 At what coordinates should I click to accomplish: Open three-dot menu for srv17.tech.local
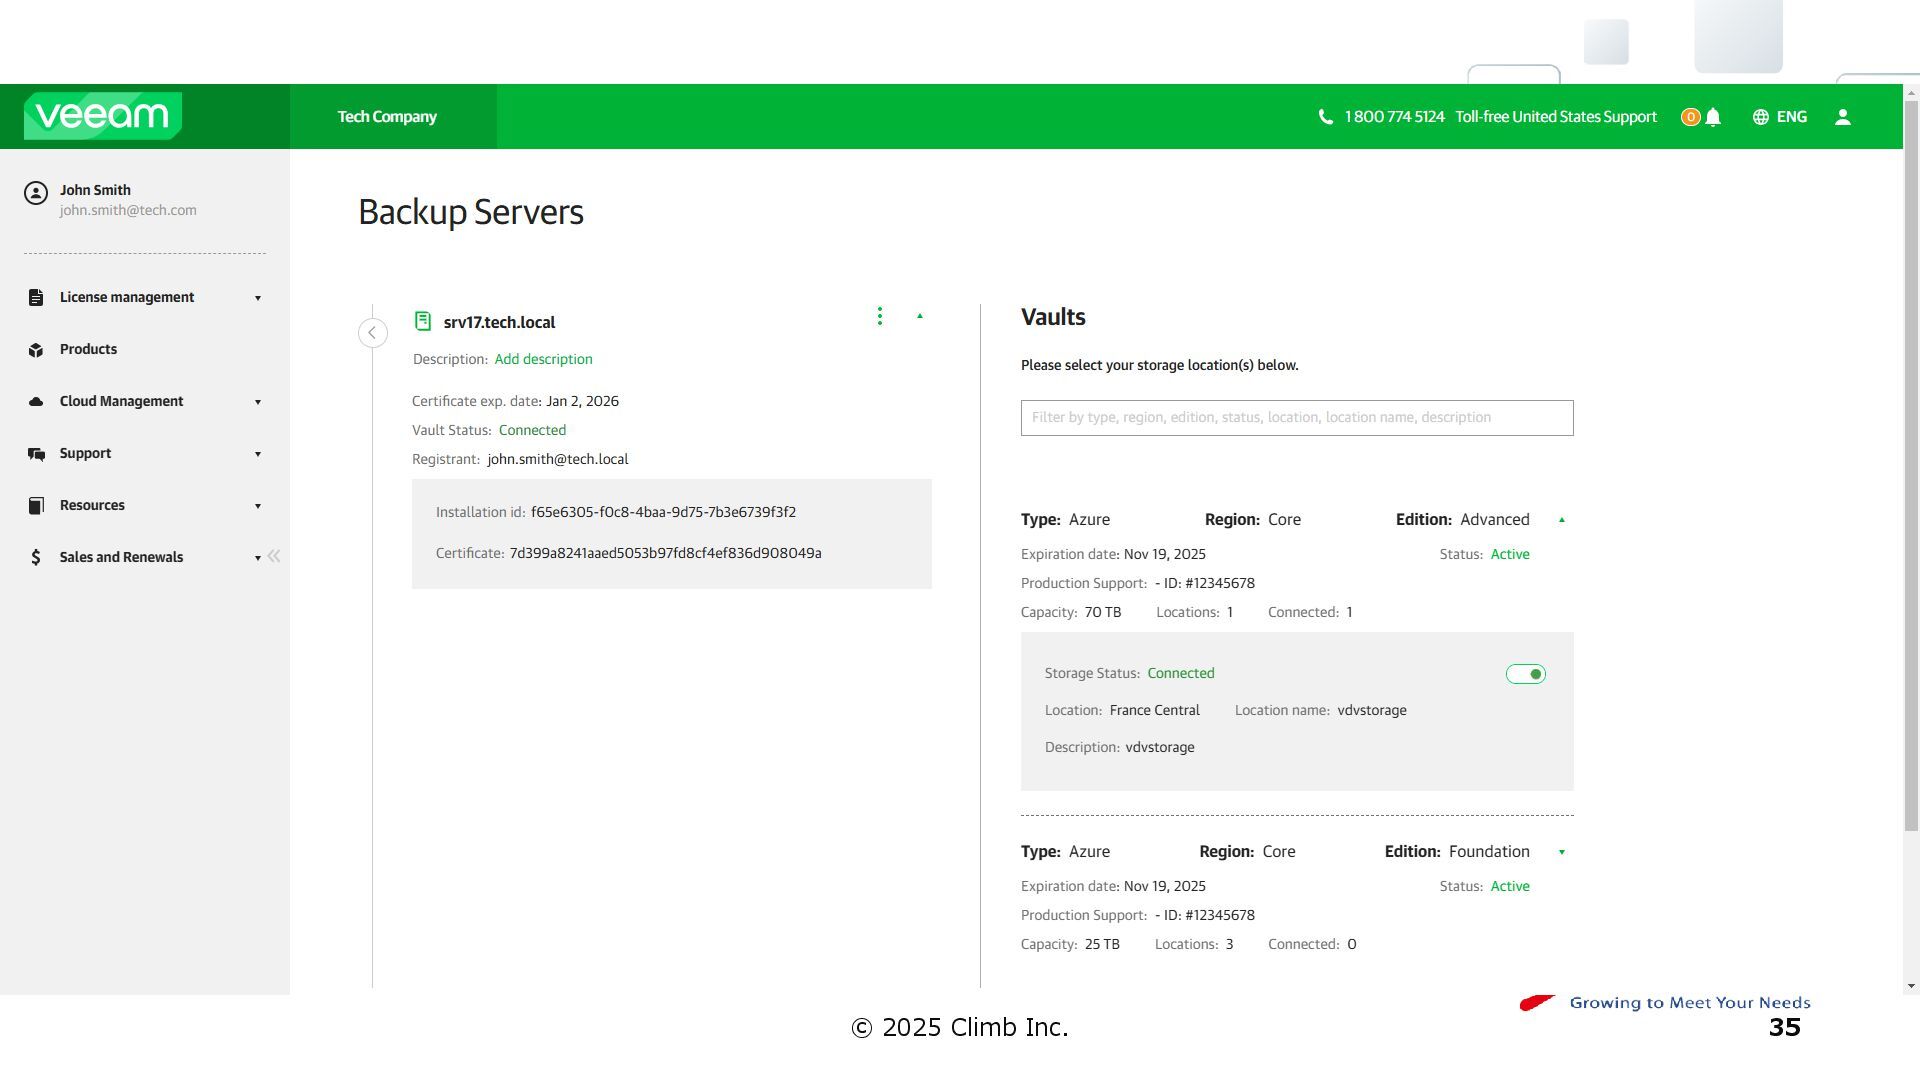click(x=880, y=316)
